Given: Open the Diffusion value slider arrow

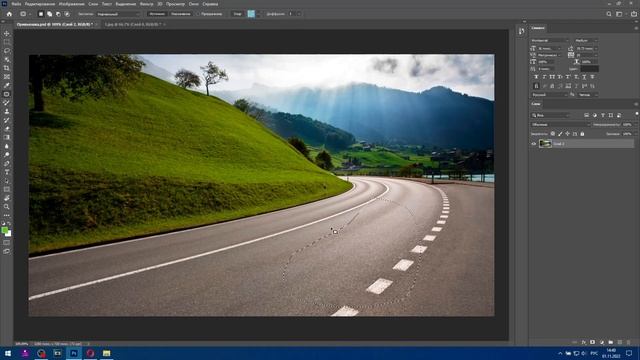Looking at the screenshot, I should 299,14.
